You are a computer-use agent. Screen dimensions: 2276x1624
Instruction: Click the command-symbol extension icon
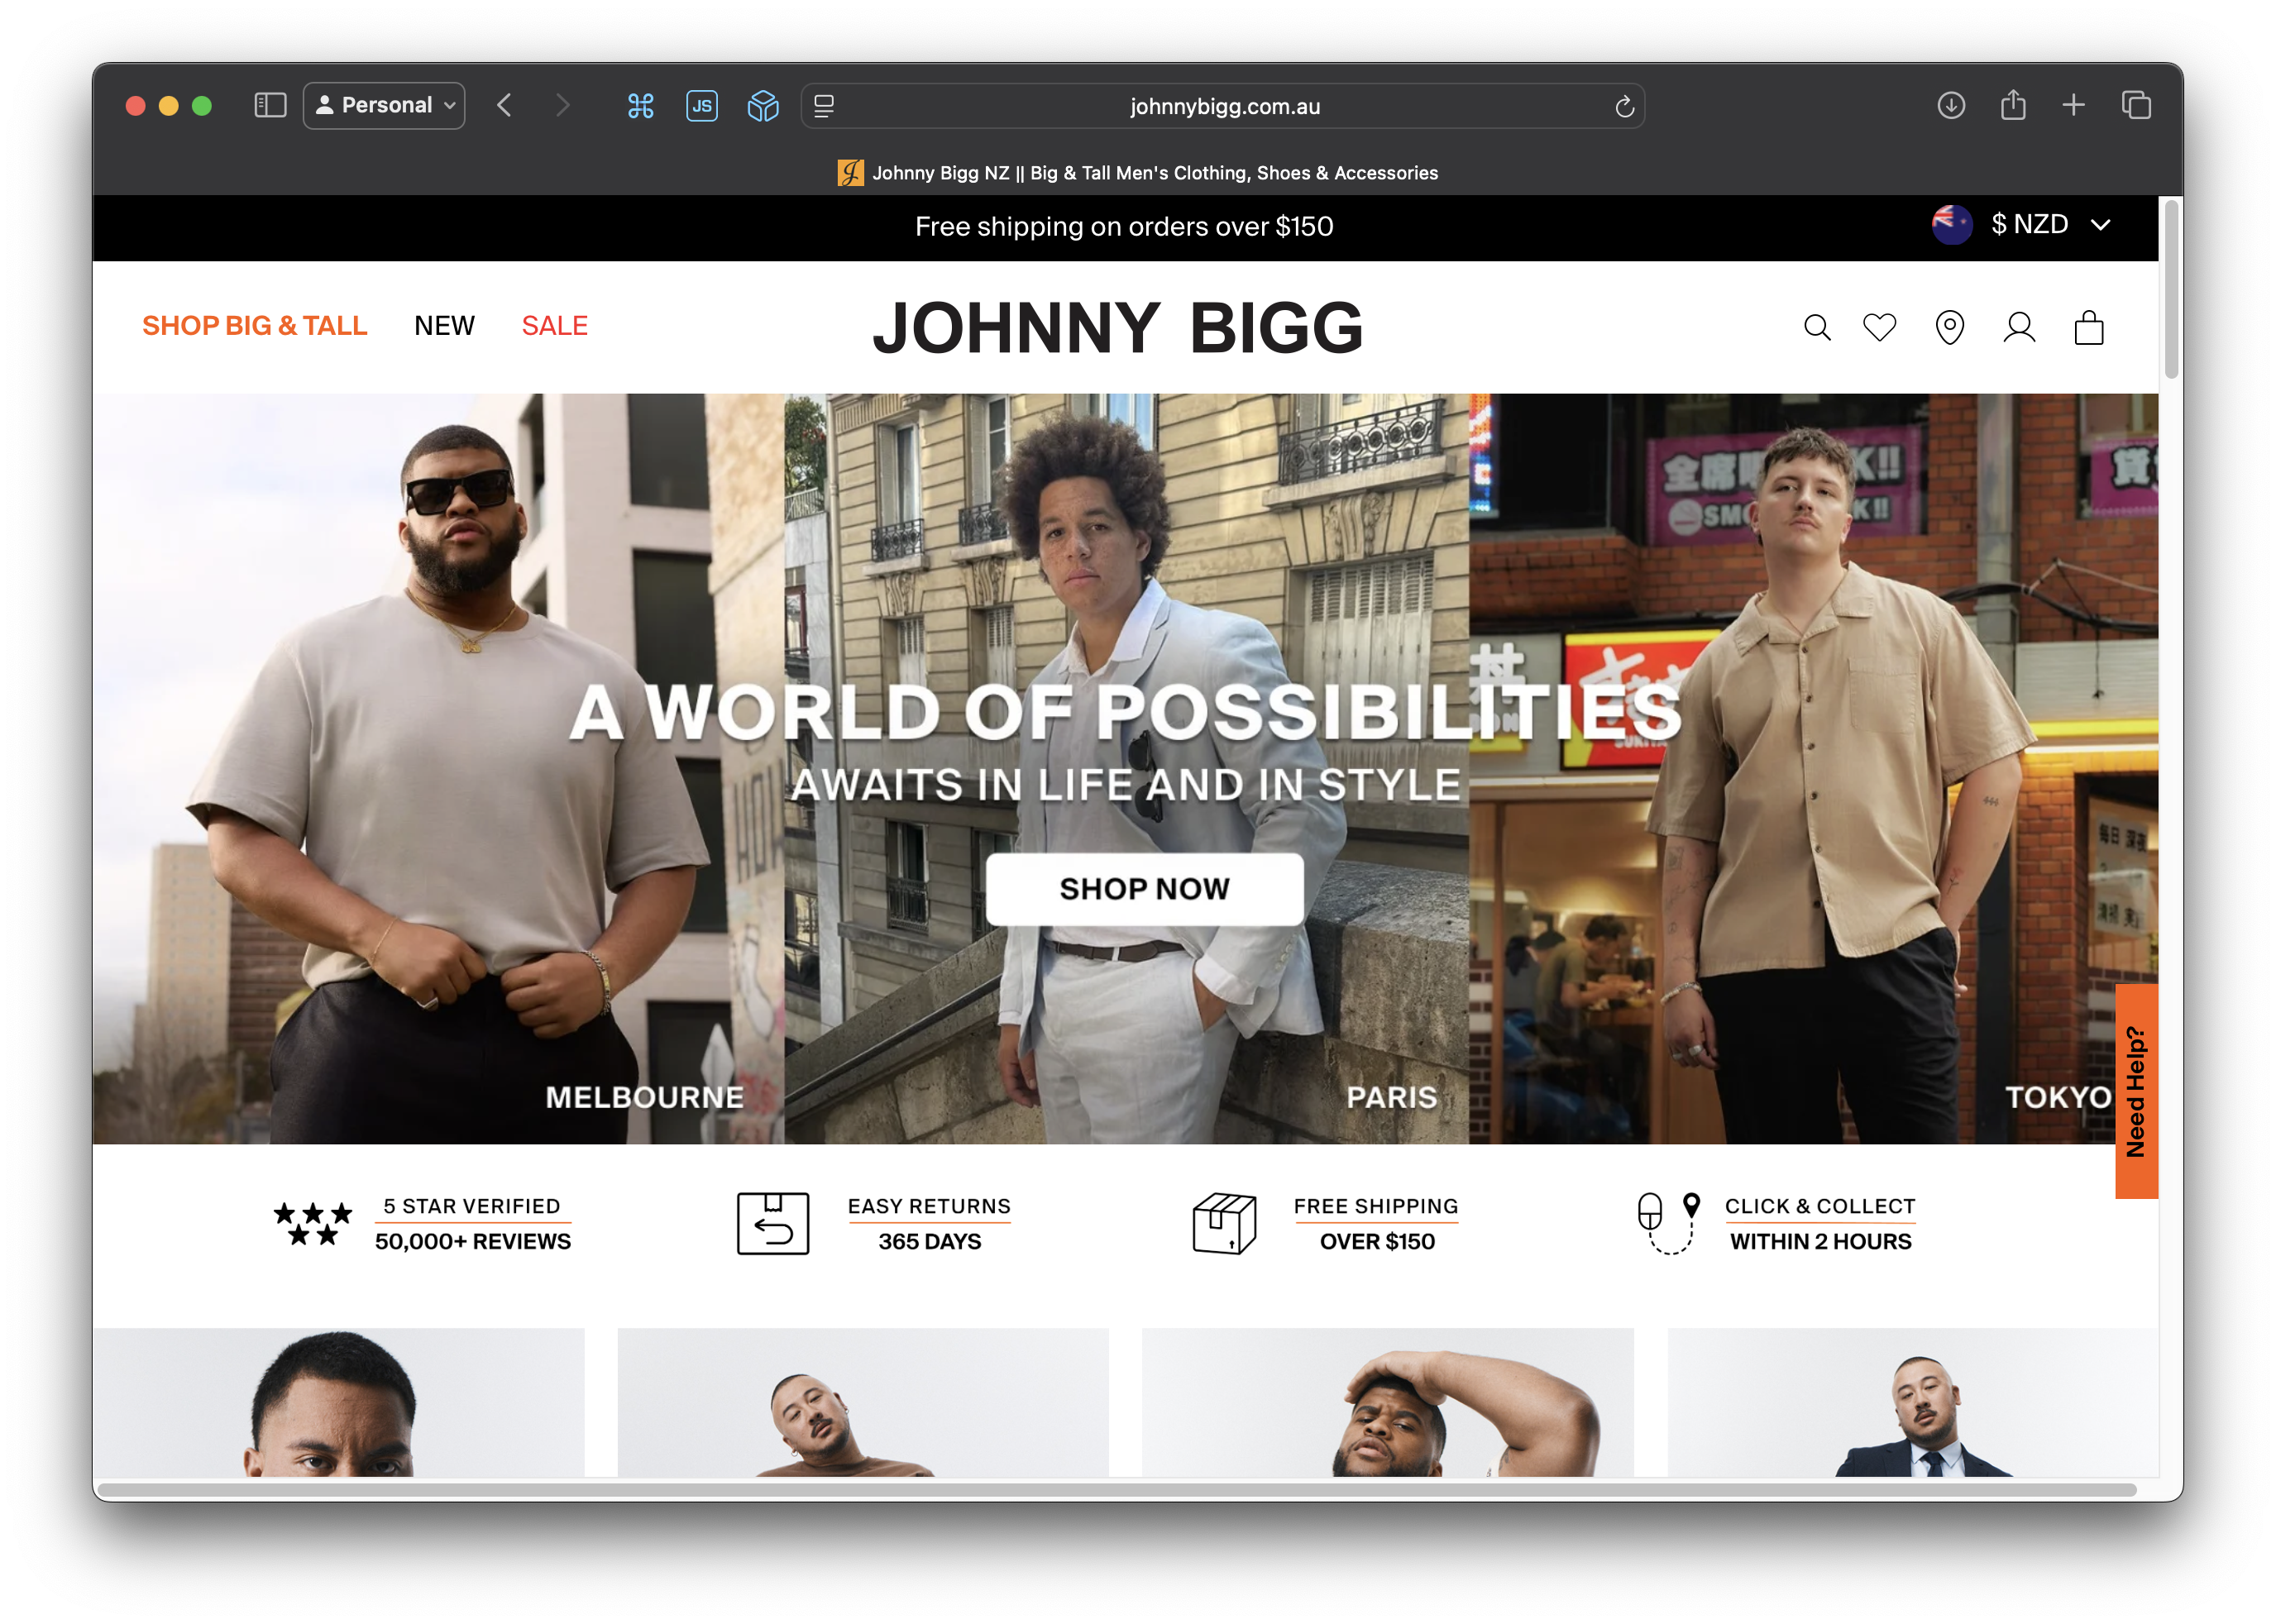(x=641, y=106)
